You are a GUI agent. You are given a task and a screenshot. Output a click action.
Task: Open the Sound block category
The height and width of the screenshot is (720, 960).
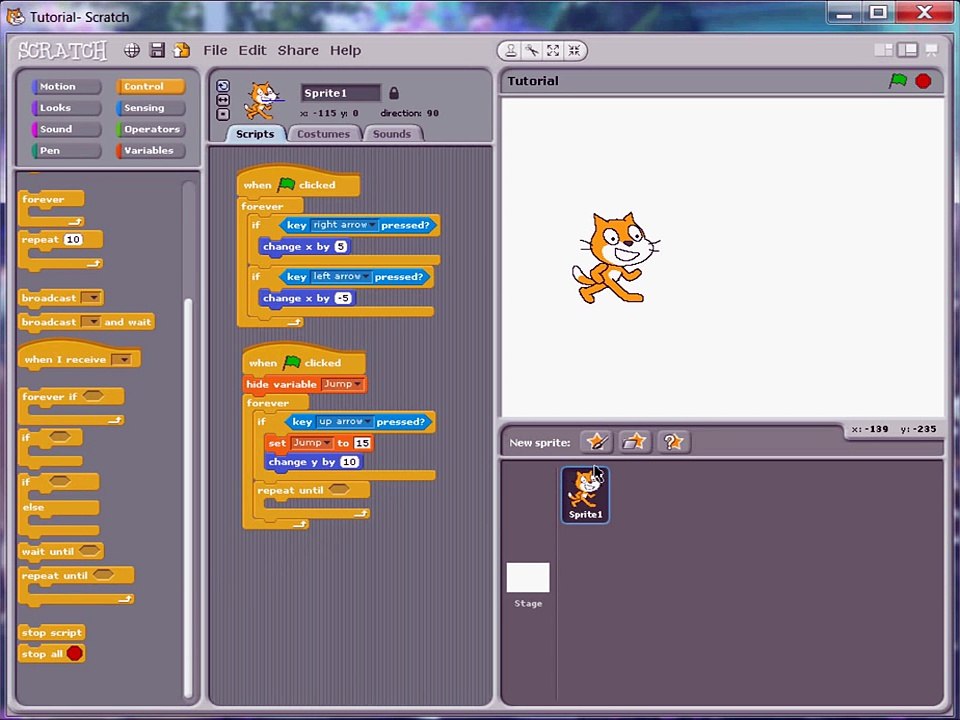pos(66,129)
